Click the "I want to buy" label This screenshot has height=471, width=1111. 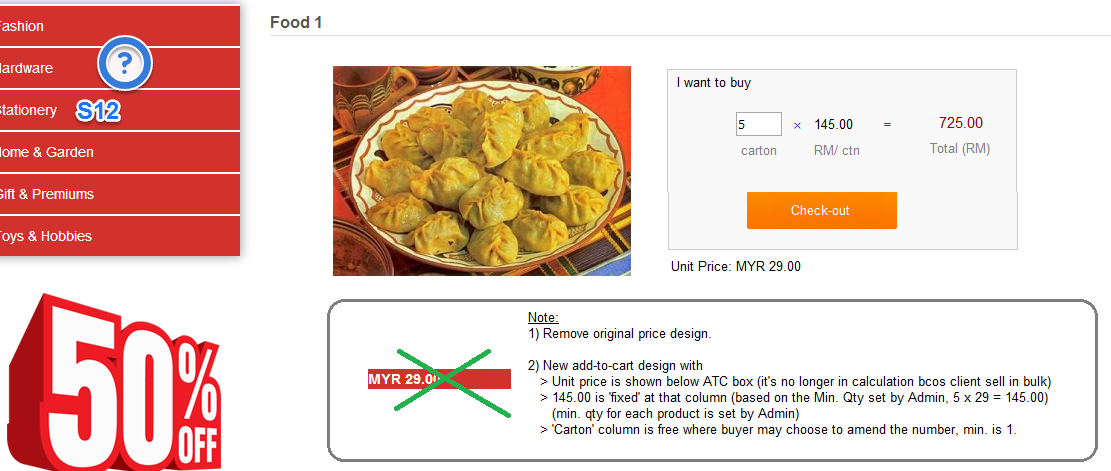click(x=713, y=83)
